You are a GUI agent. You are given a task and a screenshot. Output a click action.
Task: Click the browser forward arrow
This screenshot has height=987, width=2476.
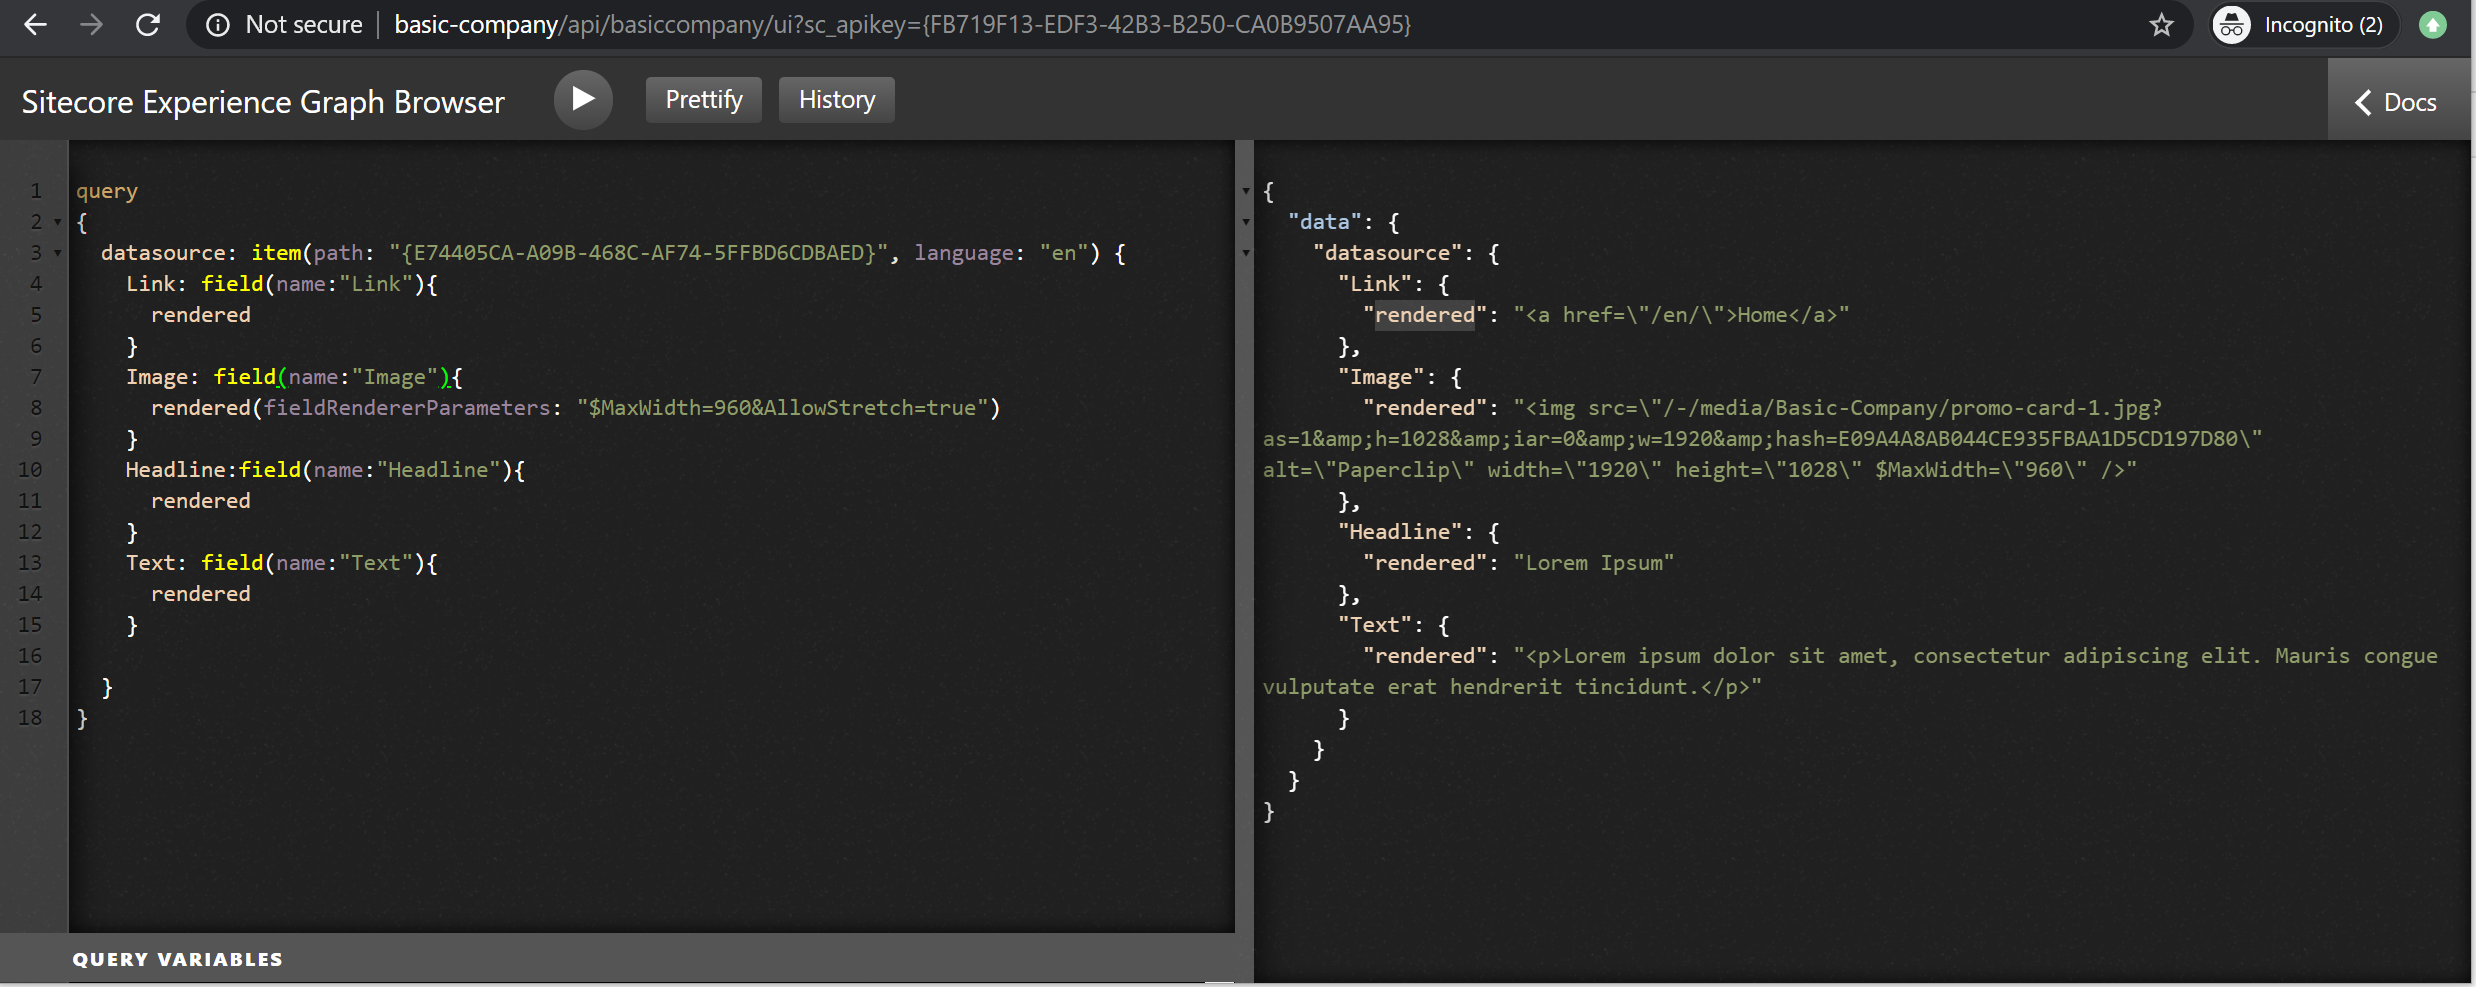pos(91,25)
